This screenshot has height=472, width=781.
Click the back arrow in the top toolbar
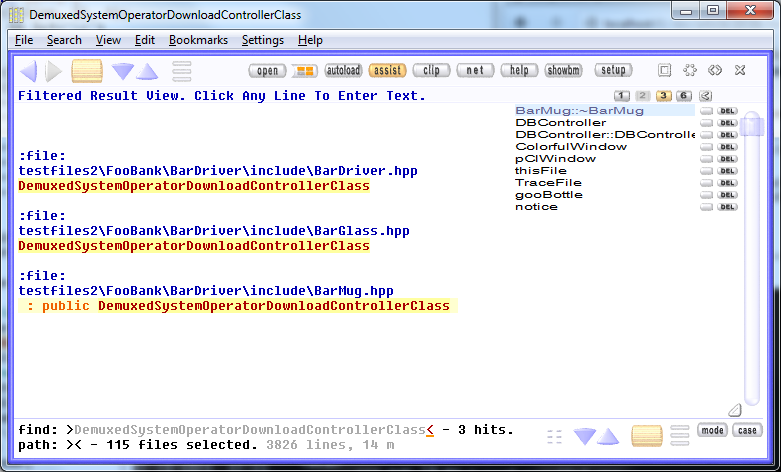[29, 71]
